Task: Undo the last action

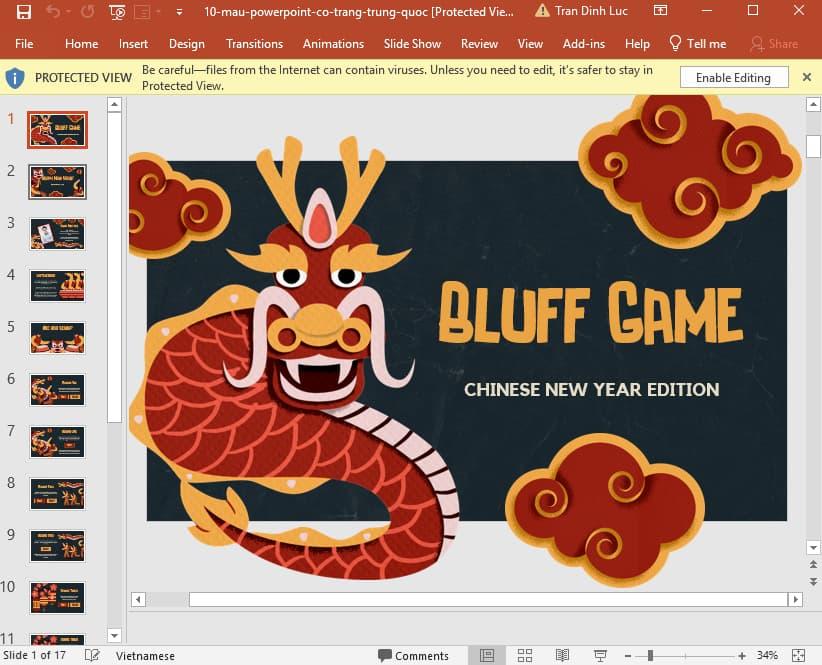Action: (54, 11)
